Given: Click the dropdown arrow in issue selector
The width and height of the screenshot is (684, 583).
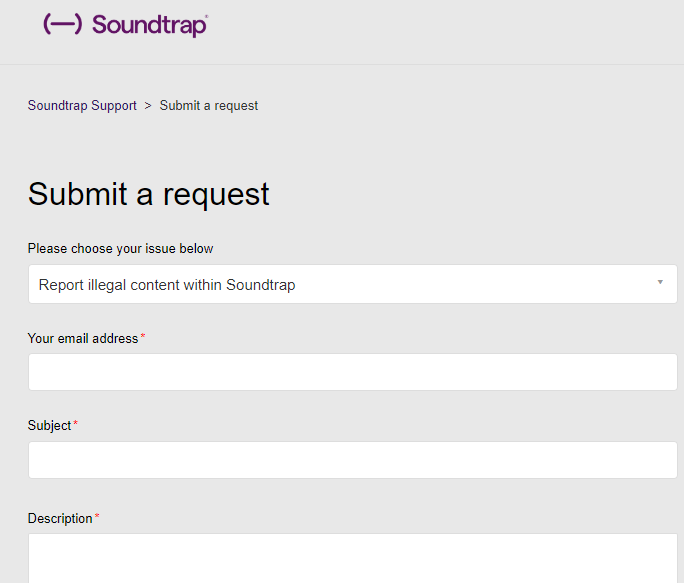Looking at the screenshot, I should [660, 282].
